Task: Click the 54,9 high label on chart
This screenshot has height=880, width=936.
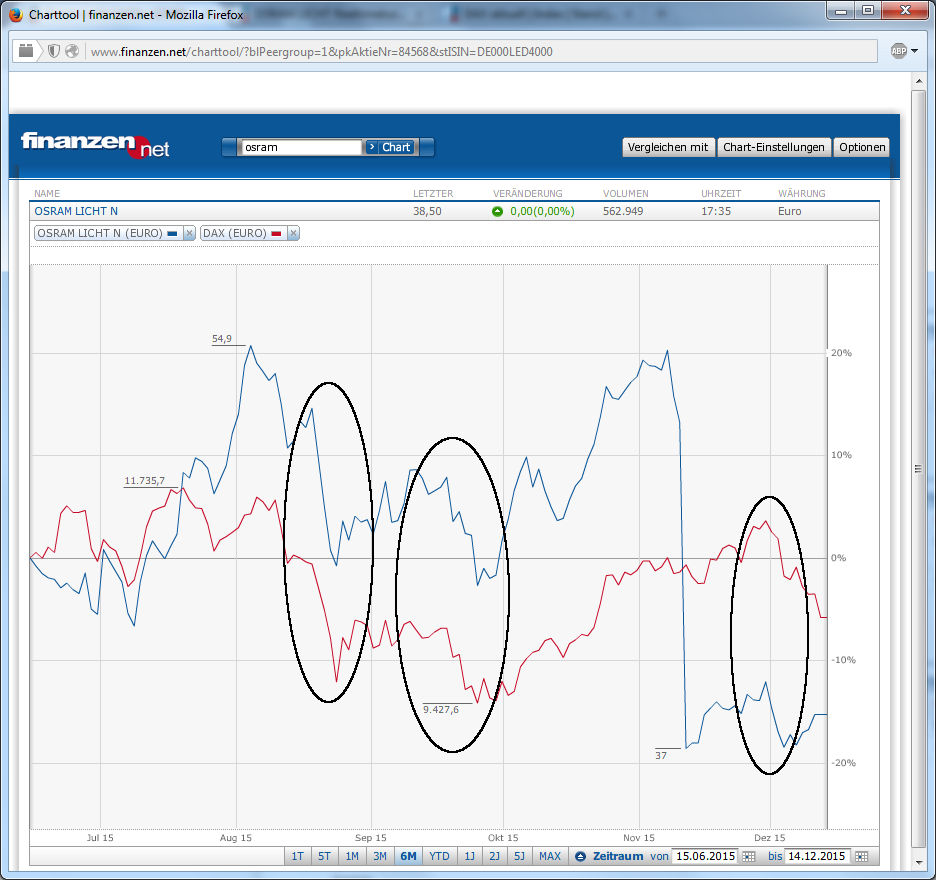Action: (221, 339)
